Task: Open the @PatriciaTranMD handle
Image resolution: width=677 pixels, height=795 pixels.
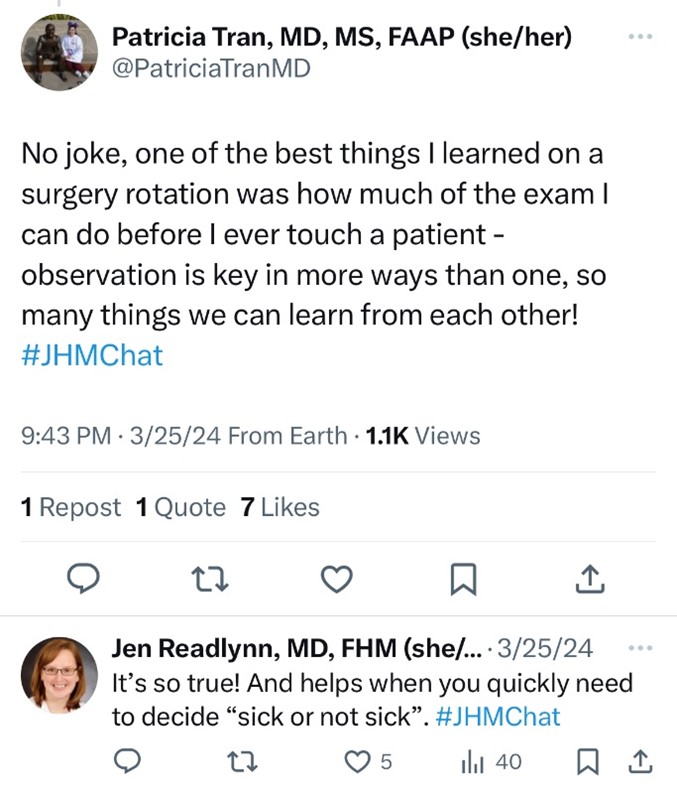Action: [211, 68]
